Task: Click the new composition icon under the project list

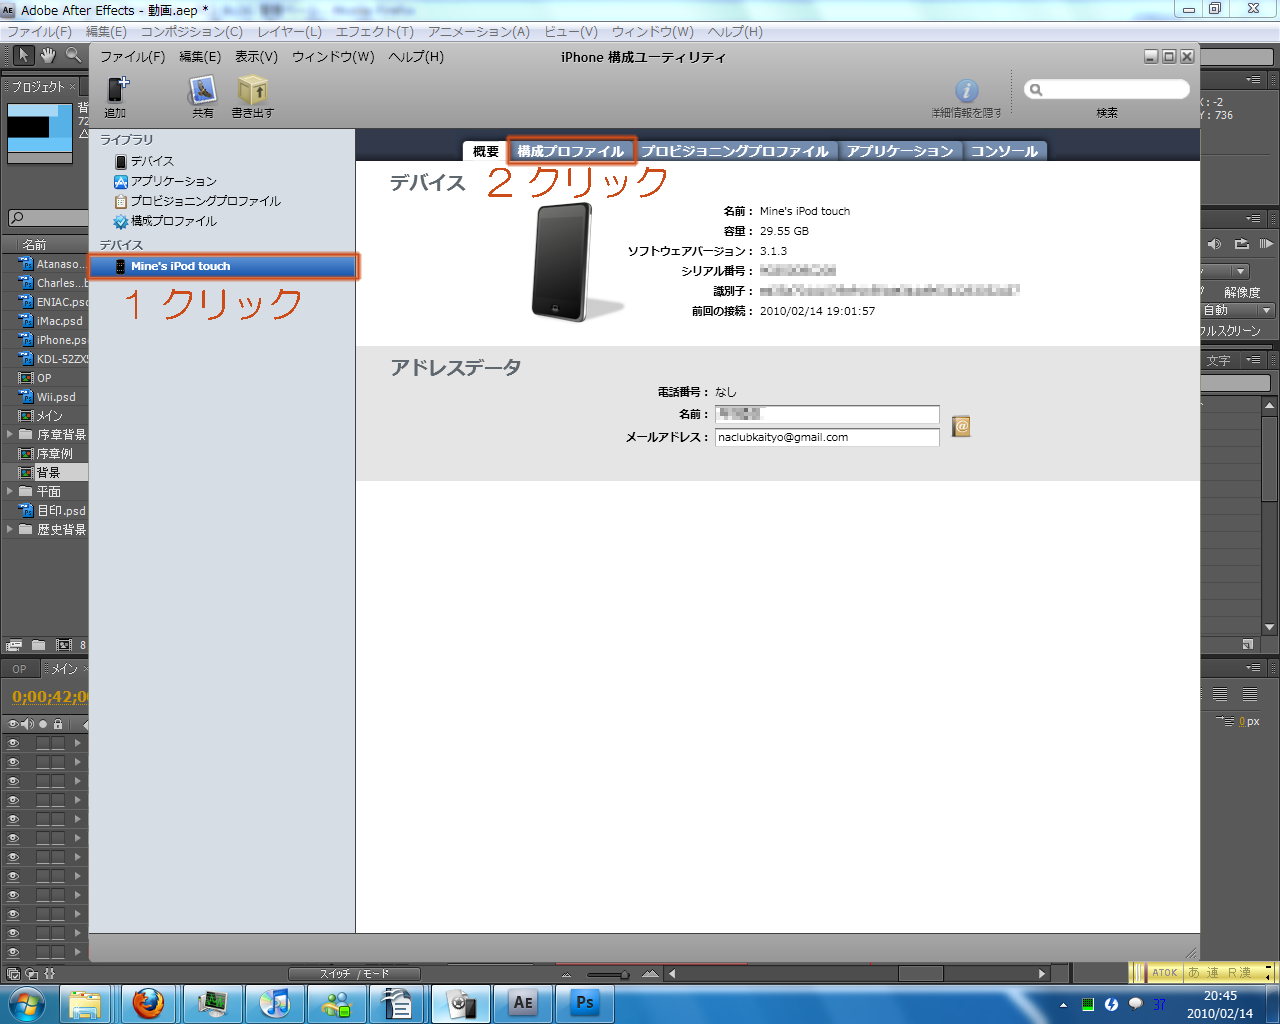Action: click(64, 645)
